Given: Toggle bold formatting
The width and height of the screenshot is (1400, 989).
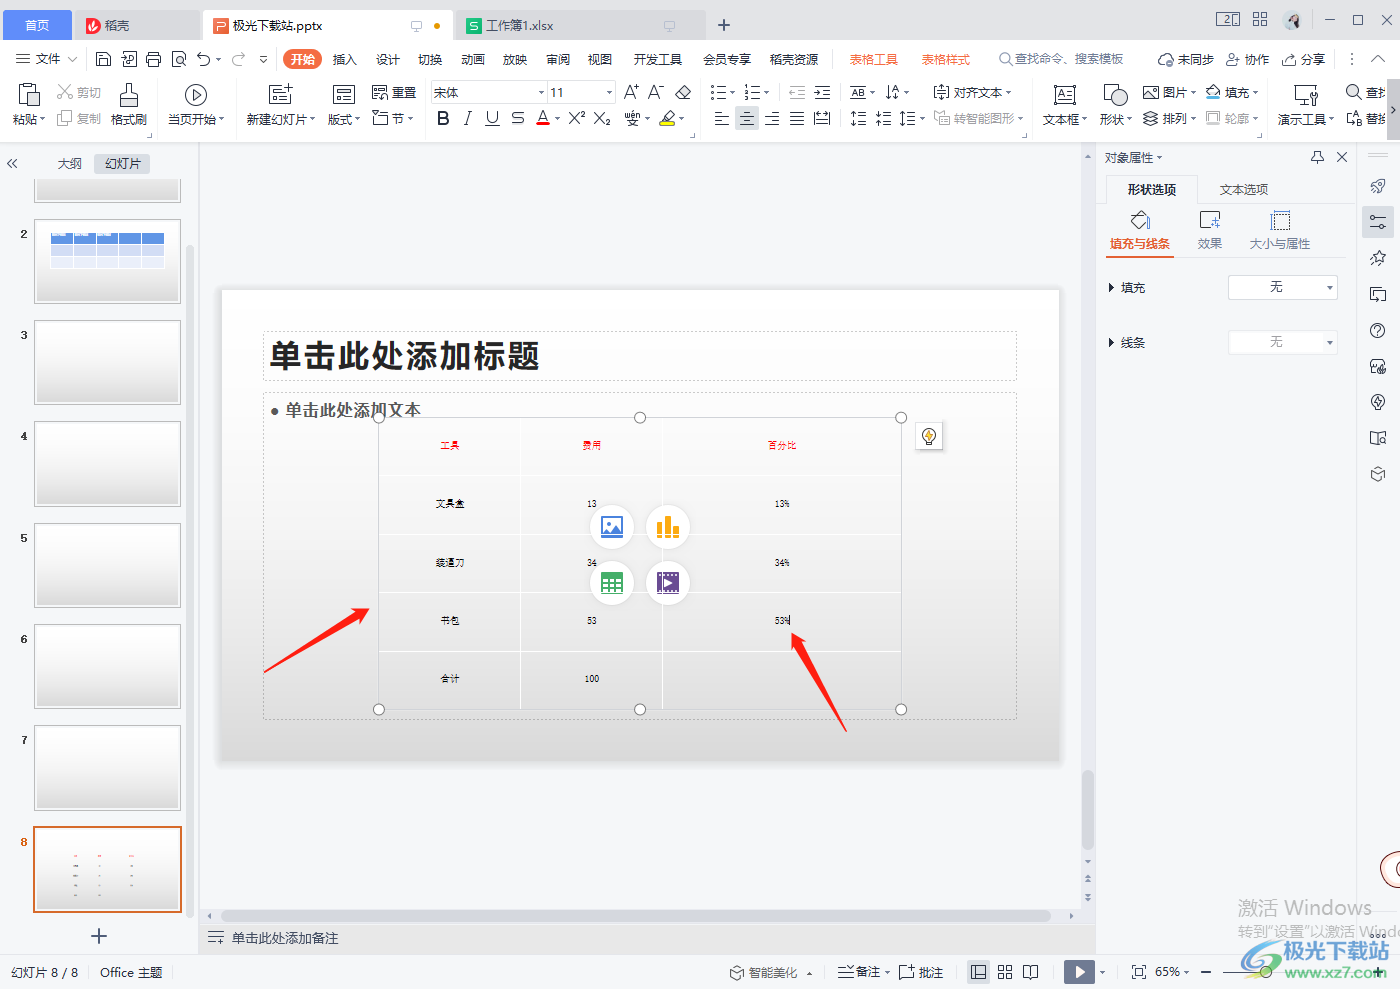Looking at the screenshot, I should 443,118.
